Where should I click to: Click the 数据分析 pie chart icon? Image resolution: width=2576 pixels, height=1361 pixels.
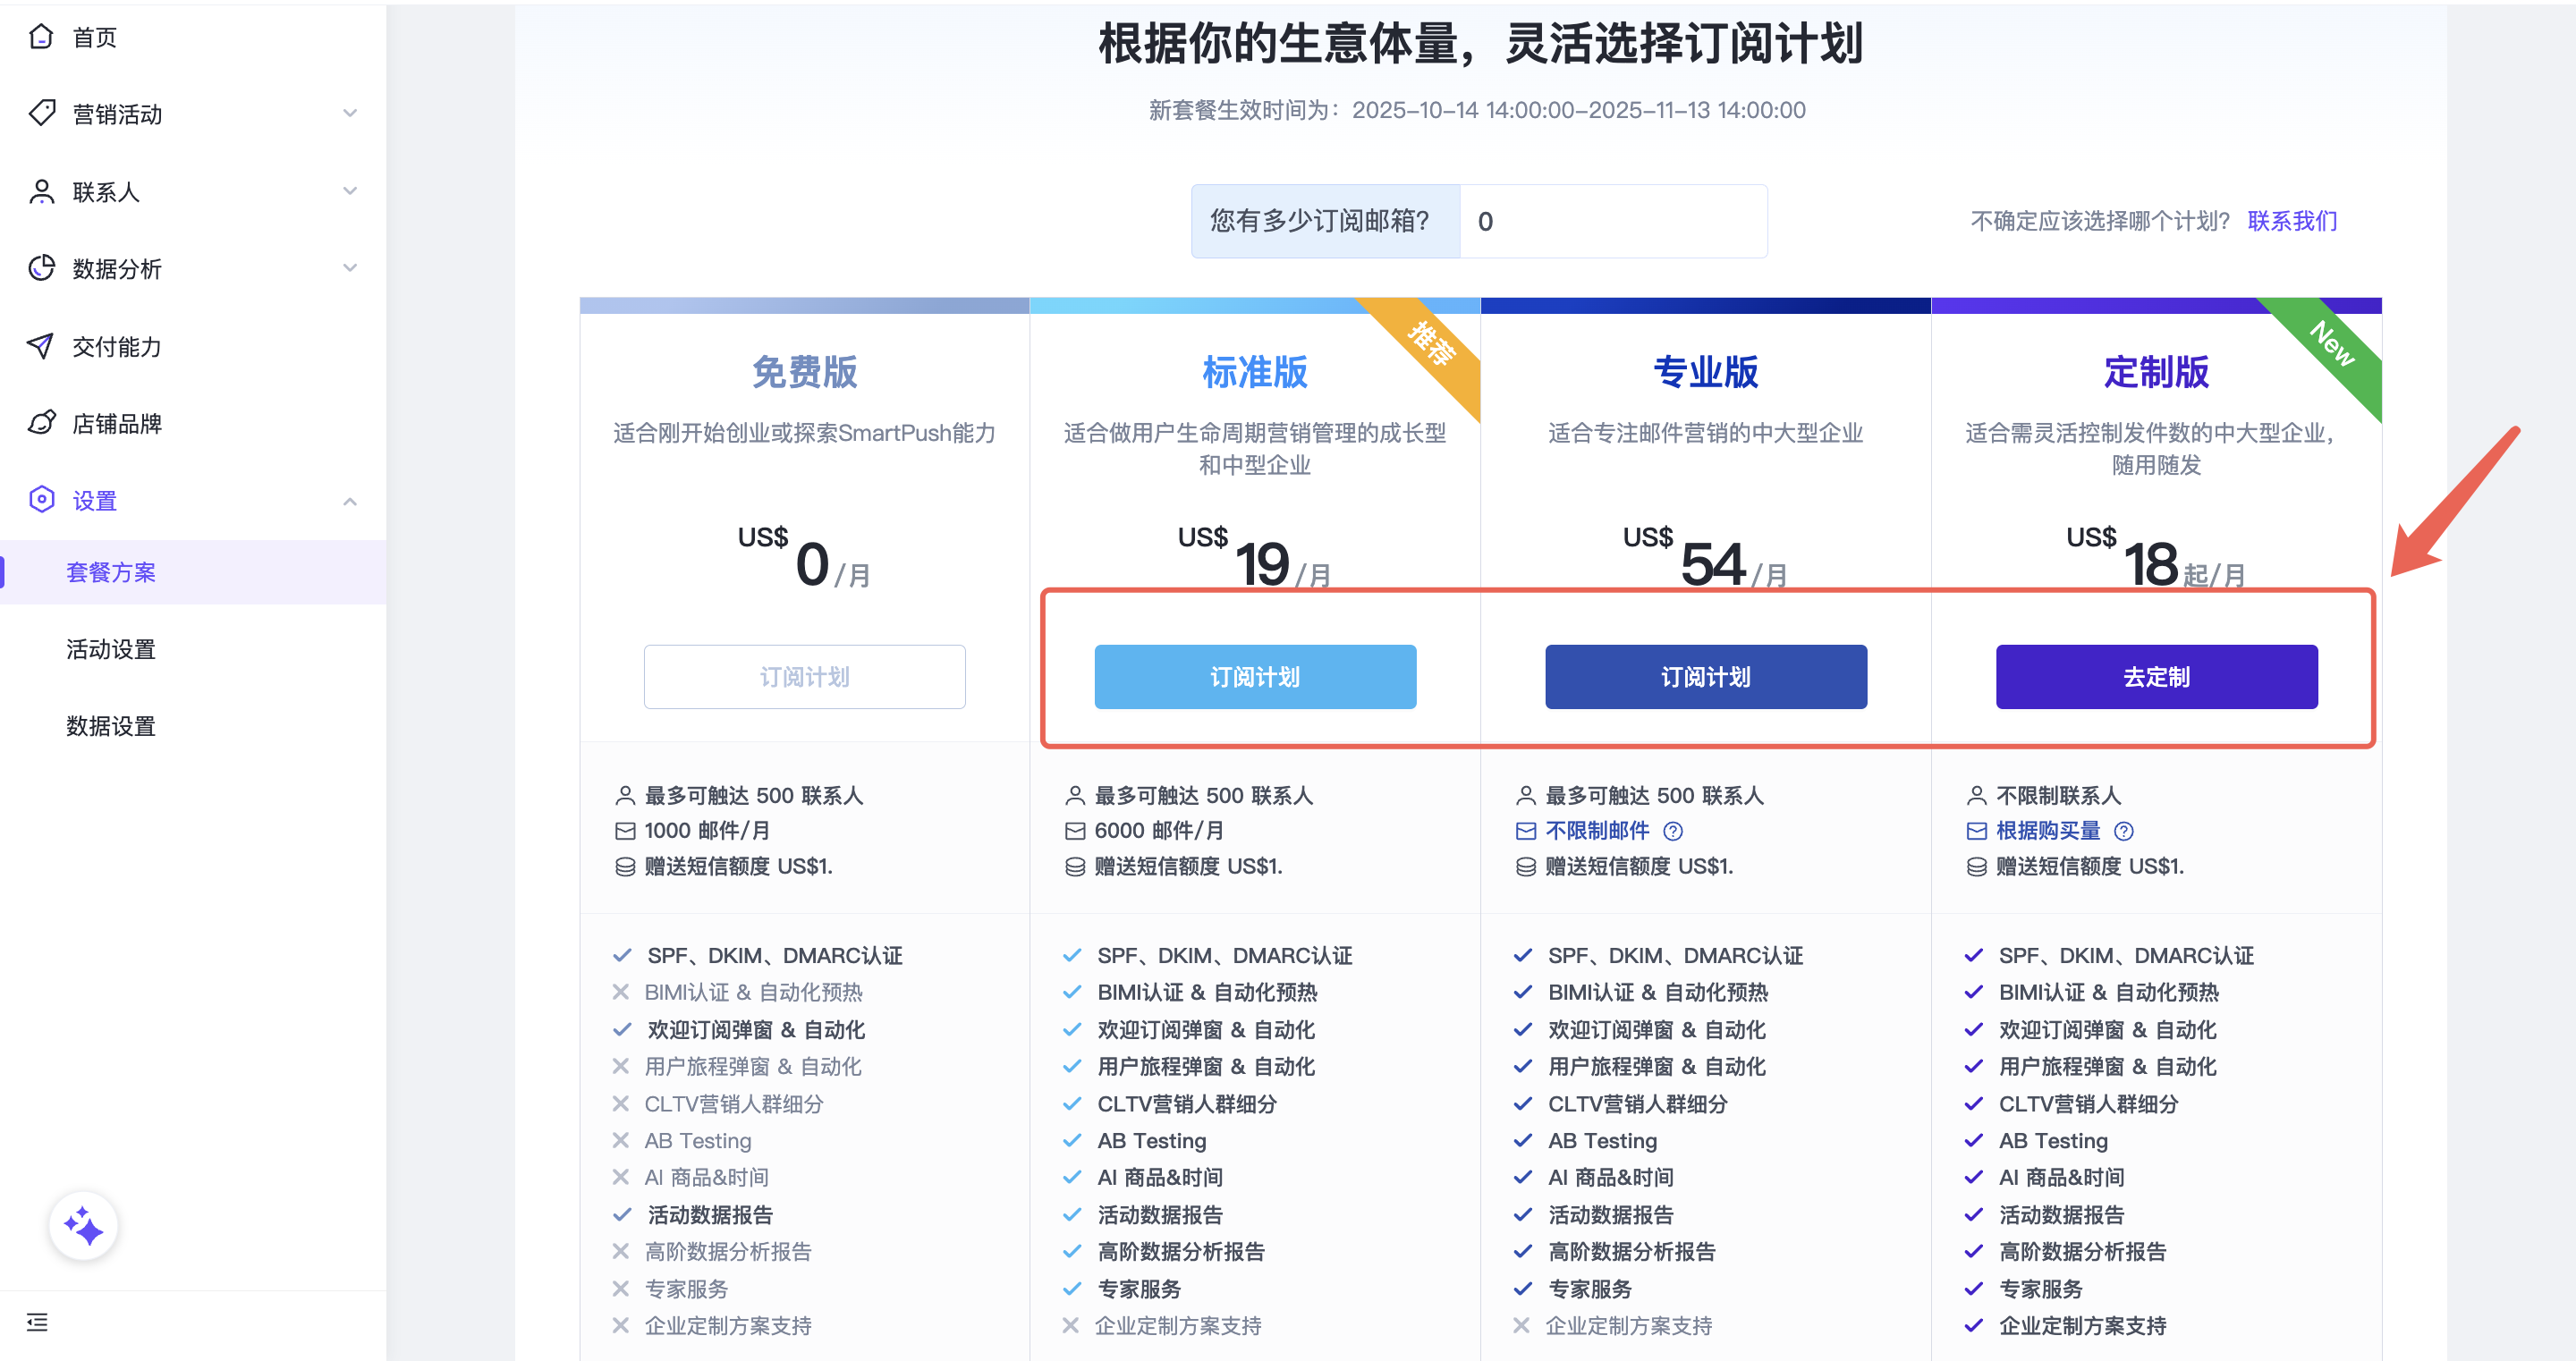(x=41, y=268)
